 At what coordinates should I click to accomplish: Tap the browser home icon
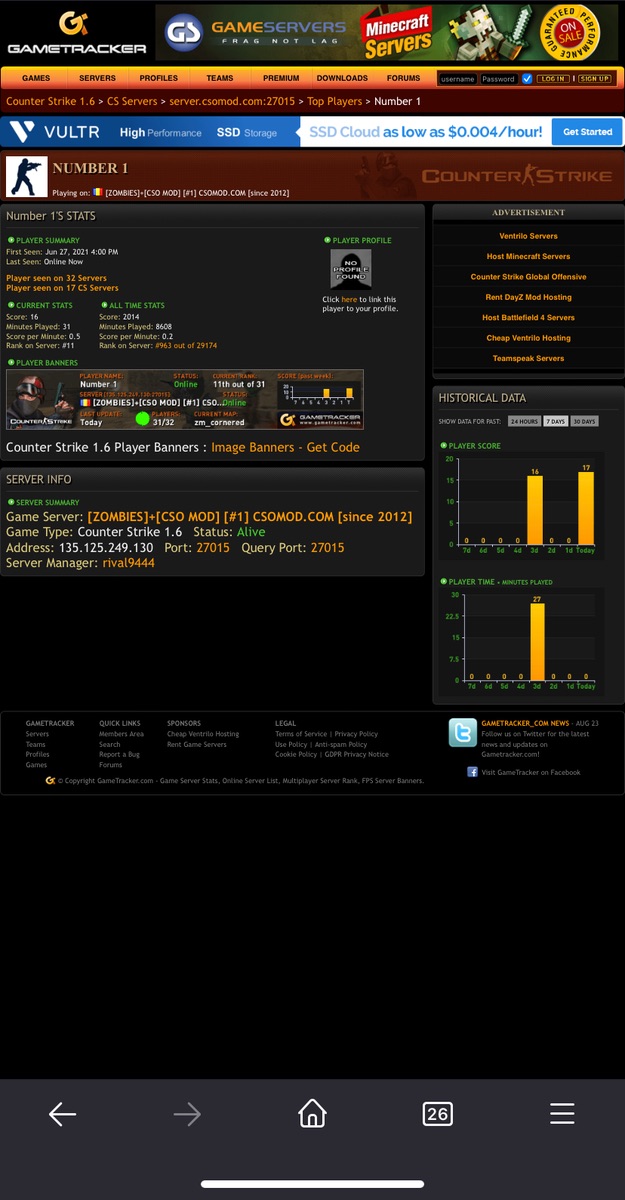pos(312,1113)
